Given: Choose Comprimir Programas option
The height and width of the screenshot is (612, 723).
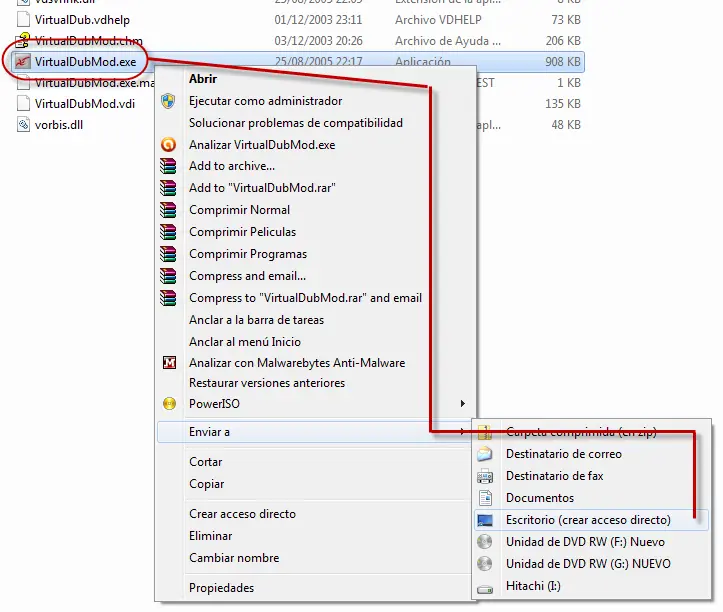Looking at the screenshot, I should pyautogui.click(x=248, y=254).
